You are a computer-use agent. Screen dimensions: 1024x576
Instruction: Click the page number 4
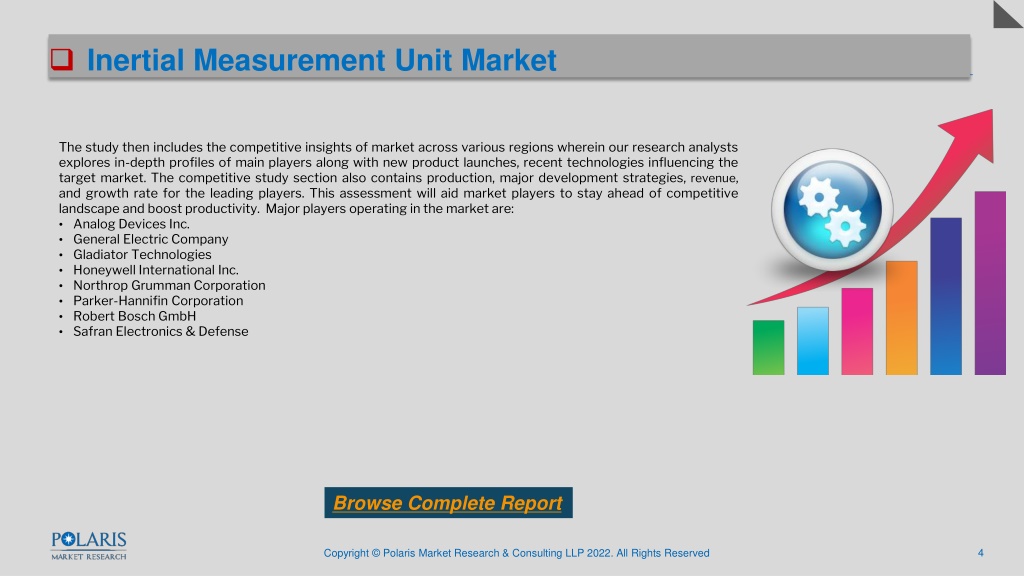980,553
